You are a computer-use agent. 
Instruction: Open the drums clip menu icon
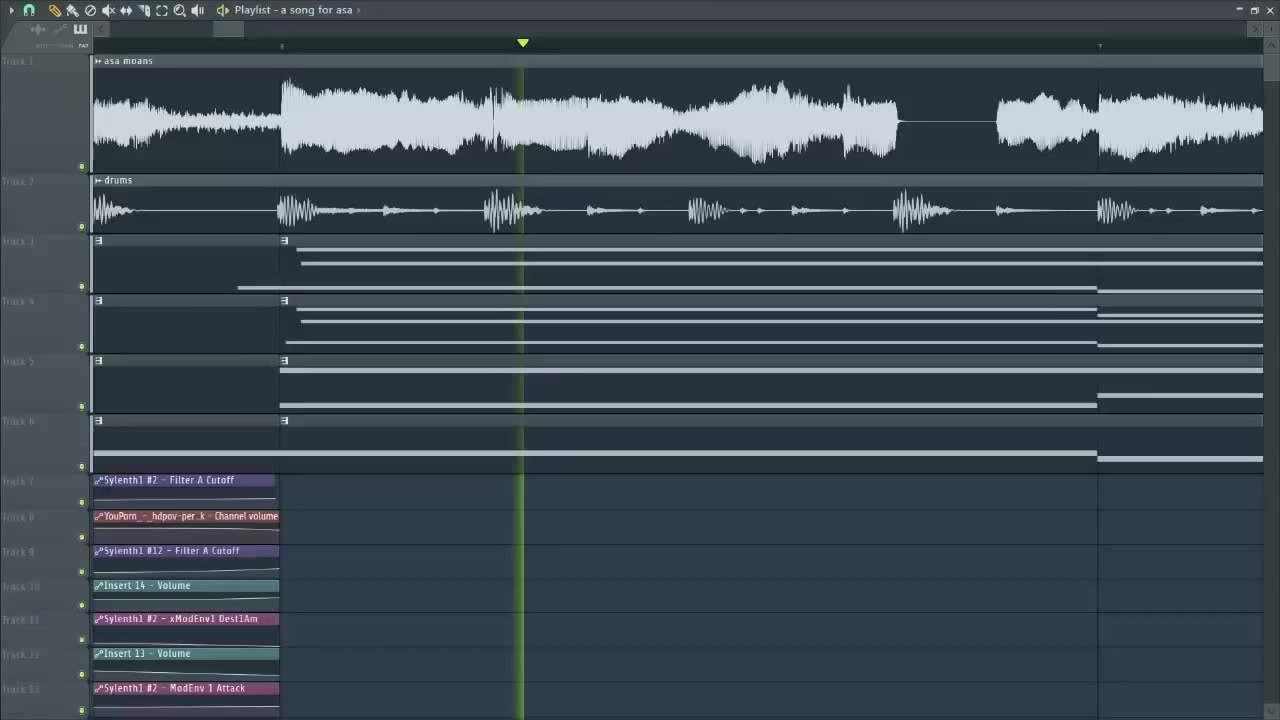point(98,180)
